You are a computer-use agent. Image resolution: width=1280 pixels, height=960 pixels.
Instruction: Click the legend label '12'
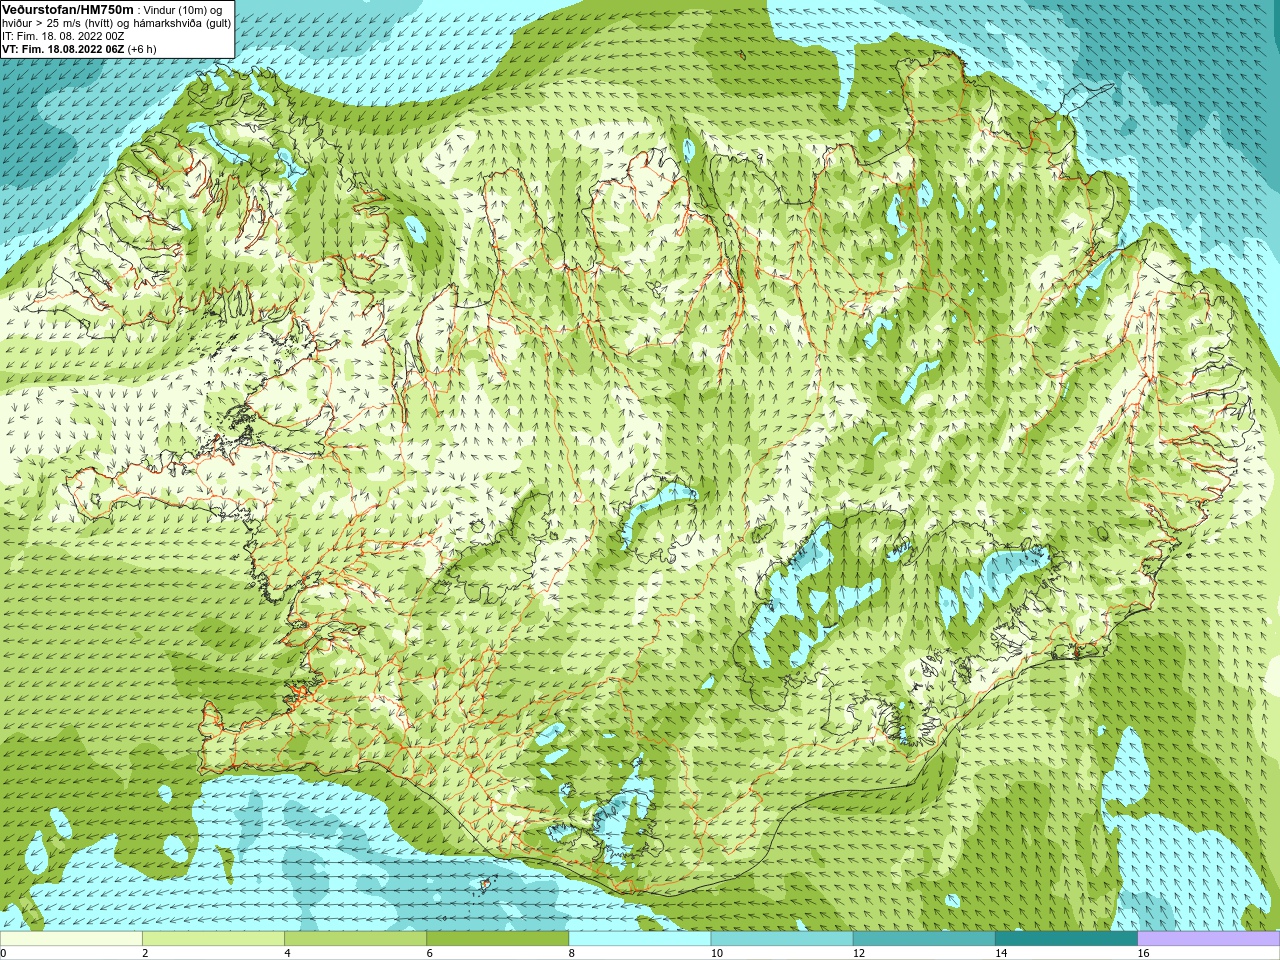(858, 953)
